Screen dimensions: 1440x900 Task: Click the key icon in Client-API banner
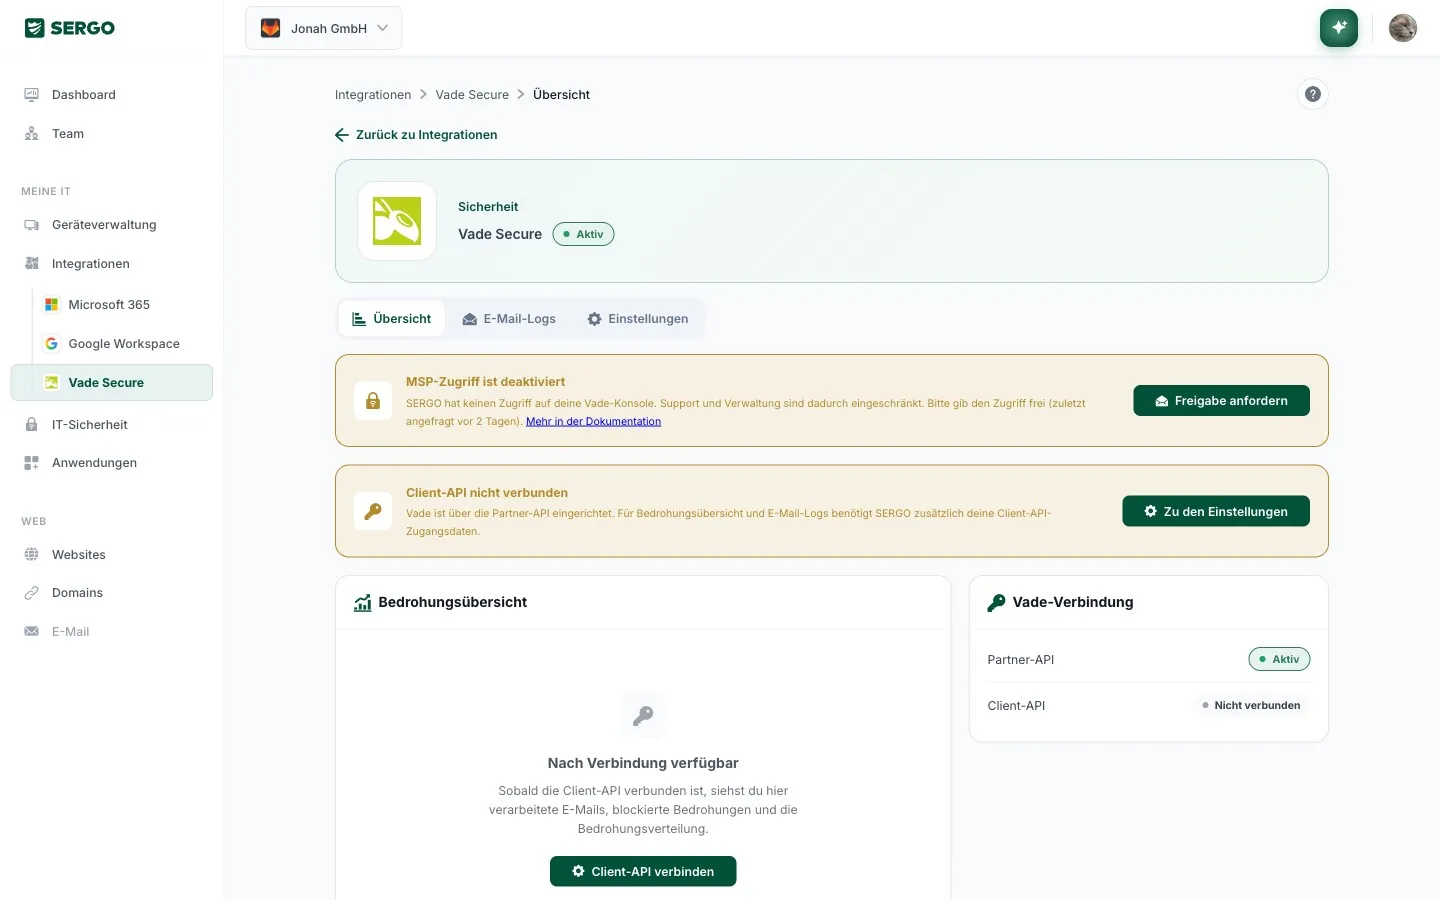373,511
